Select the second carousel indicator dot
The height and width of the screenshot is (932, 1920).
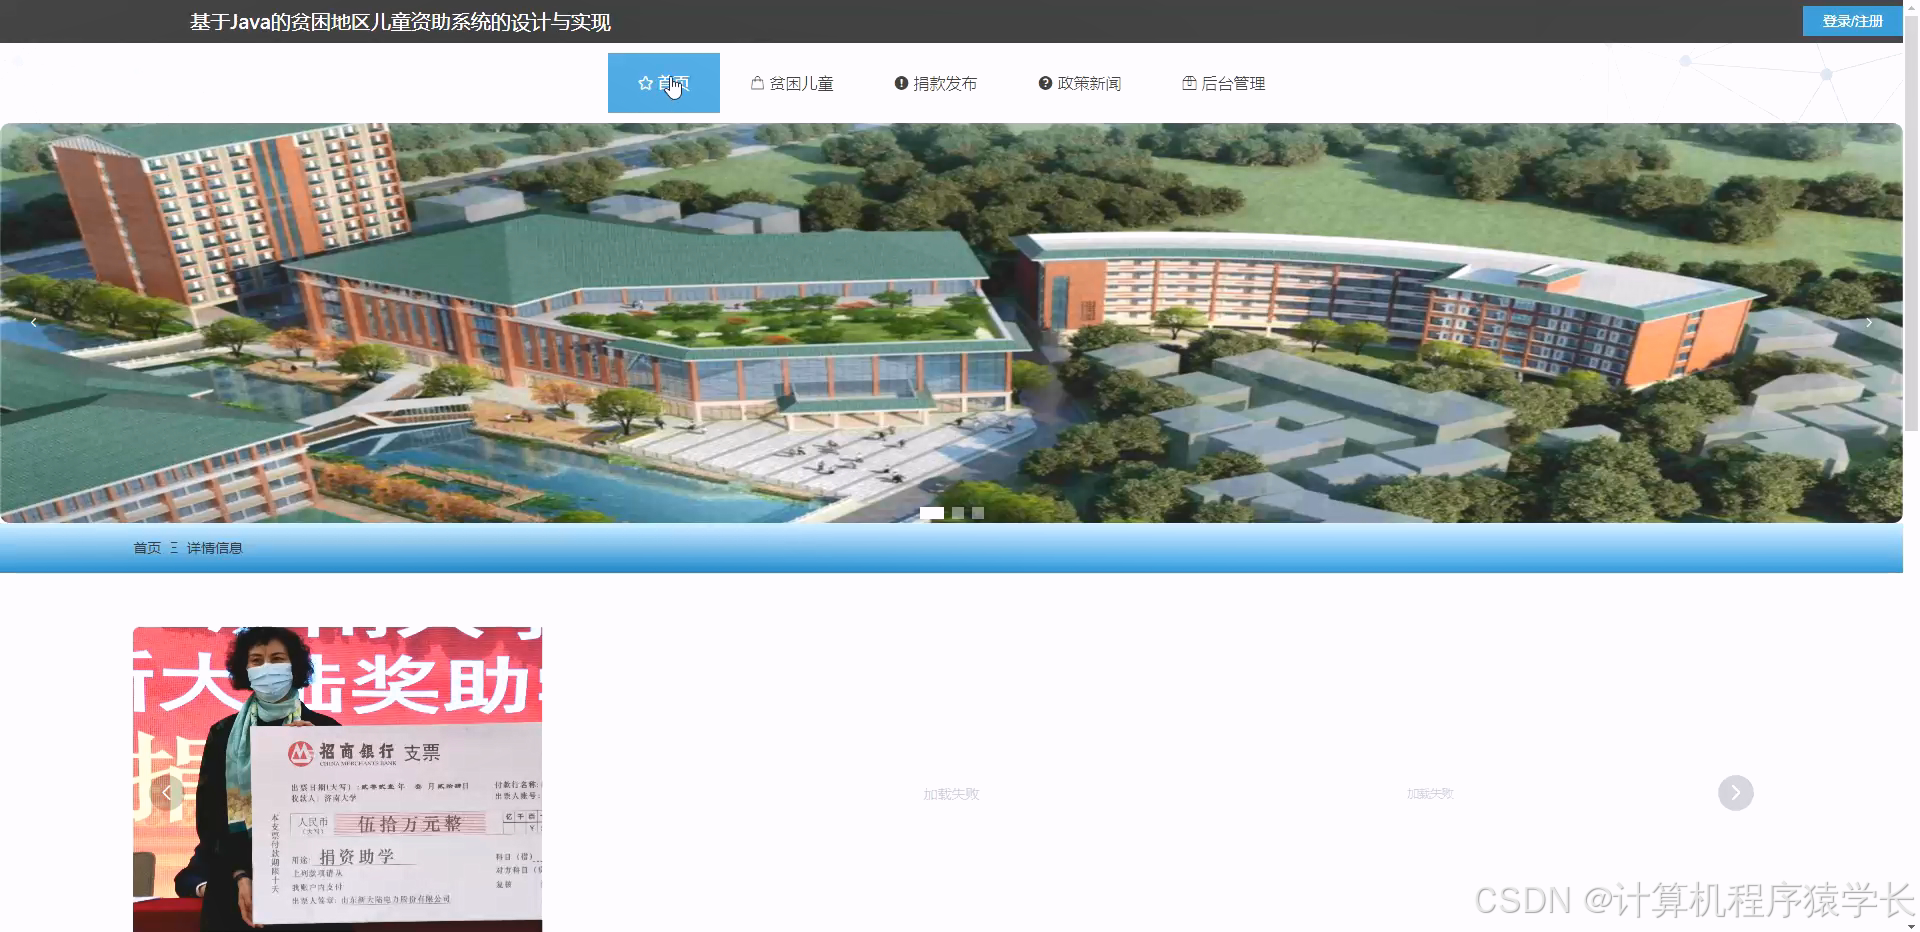956,513
